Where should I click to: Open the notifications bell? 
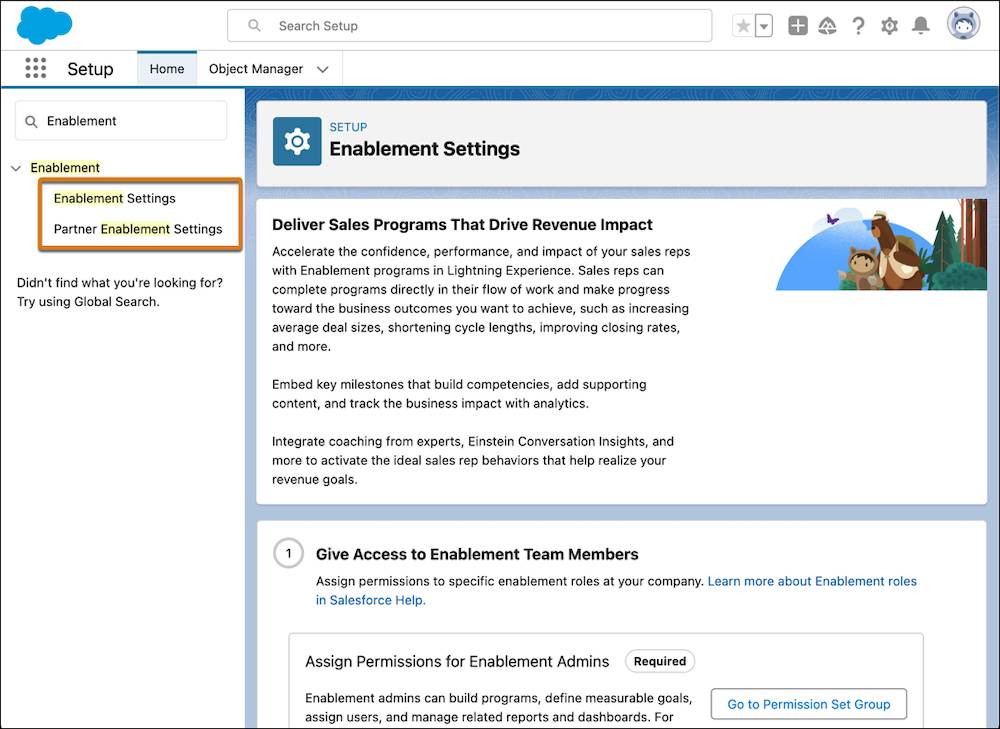pos(920,26)
